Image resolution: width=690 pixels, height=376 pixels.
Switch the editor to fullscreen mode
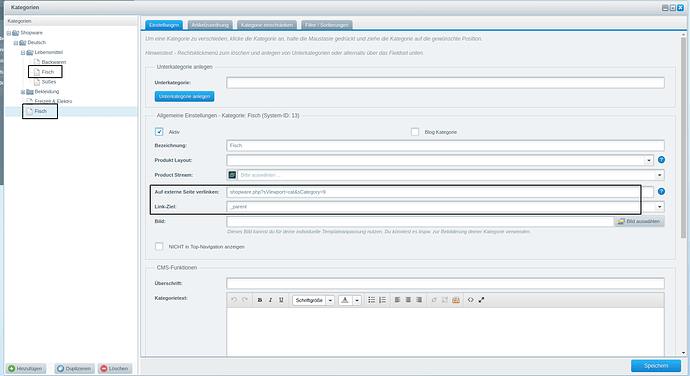pos(481,300)
